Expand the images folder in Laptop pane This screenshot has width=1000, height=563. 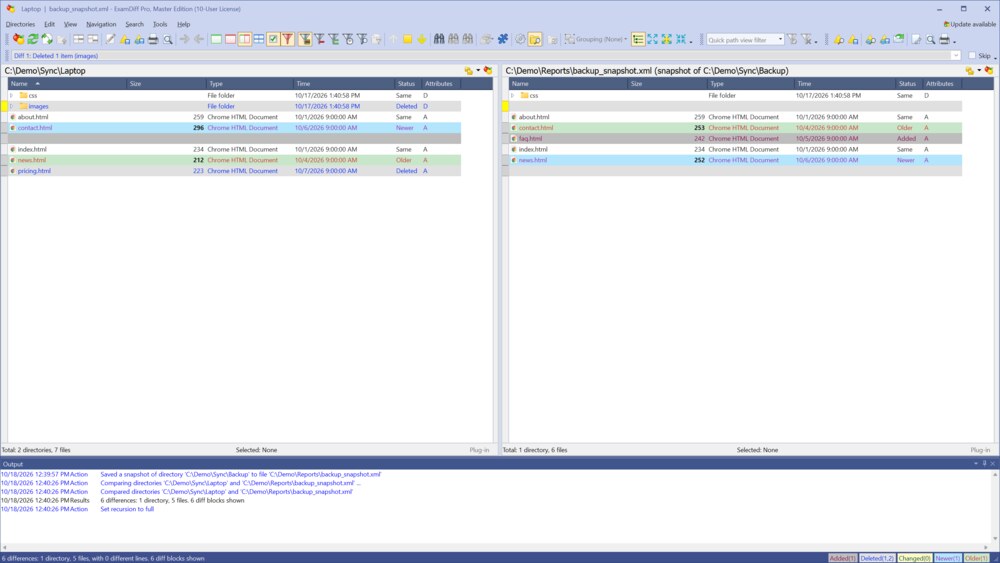pos(11,106)
